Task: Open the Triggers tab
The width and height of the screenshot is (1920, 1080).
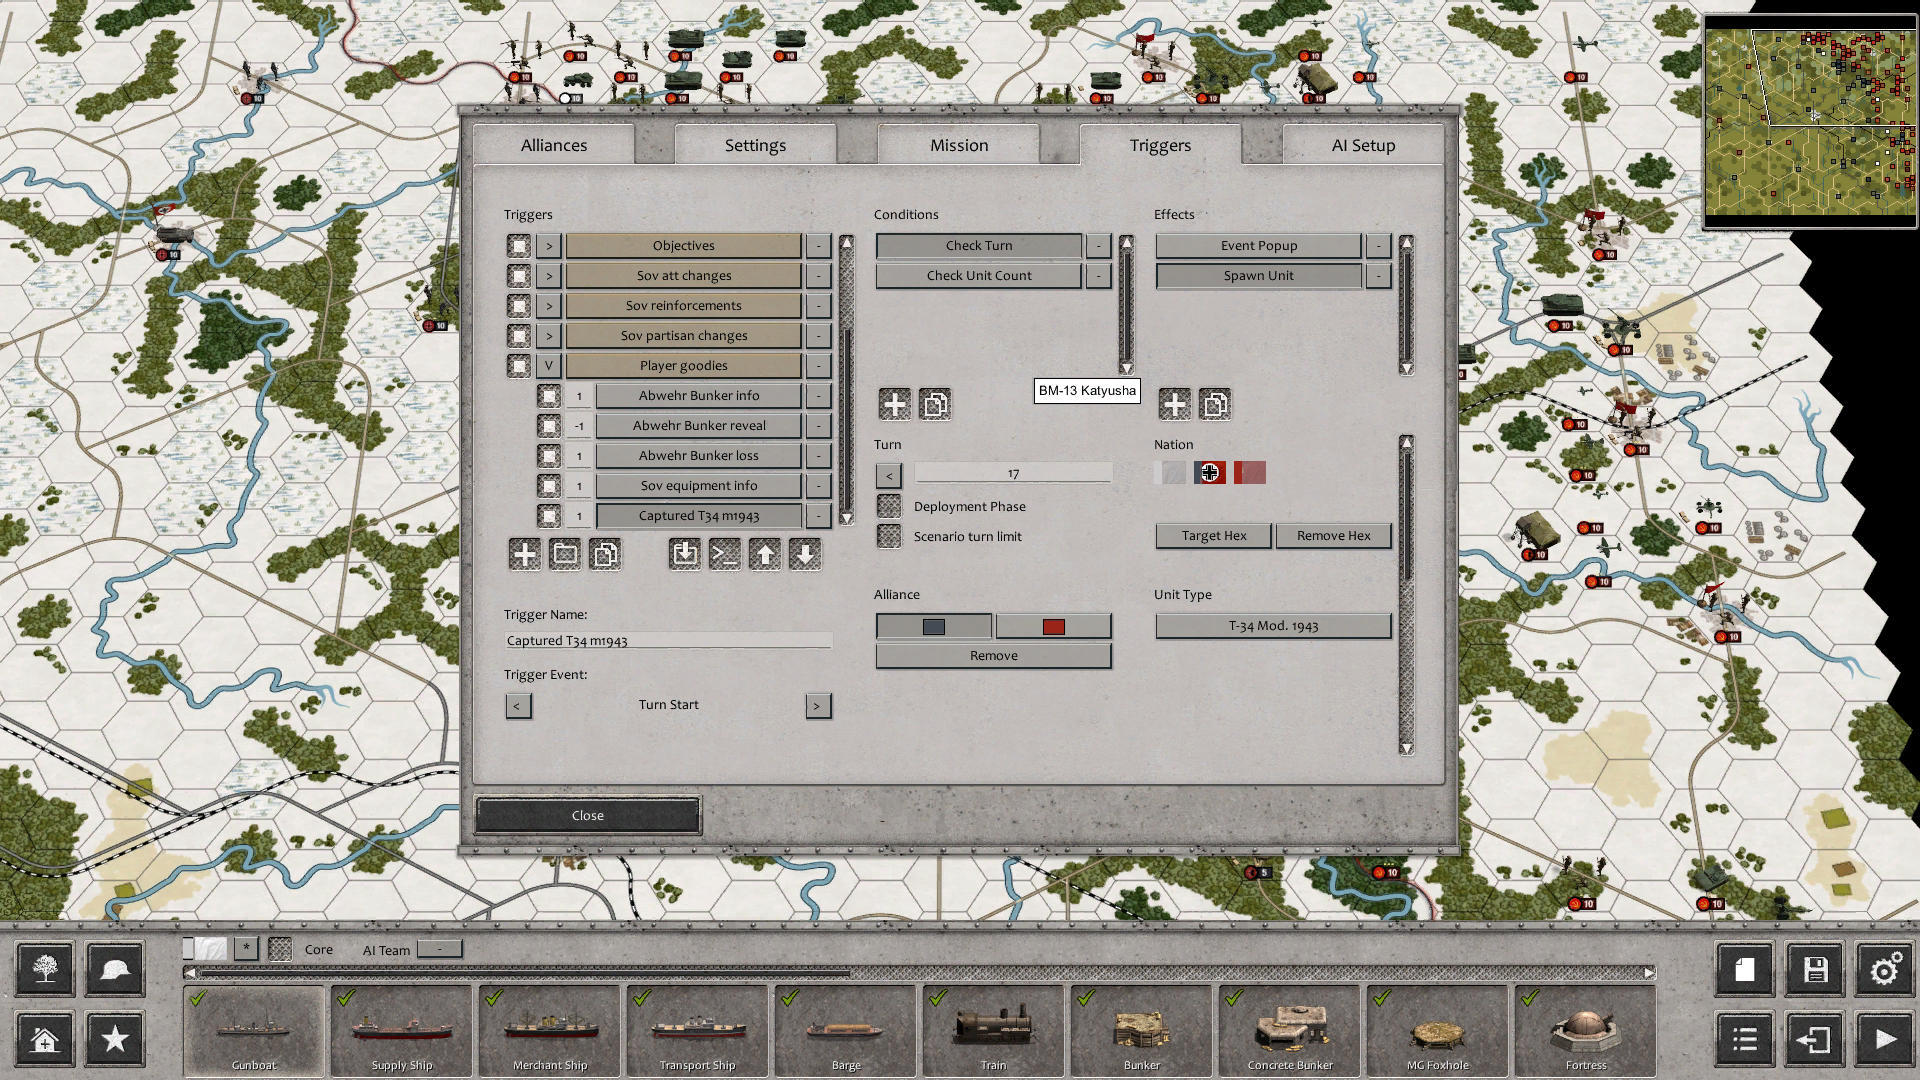Action: 1160,145
